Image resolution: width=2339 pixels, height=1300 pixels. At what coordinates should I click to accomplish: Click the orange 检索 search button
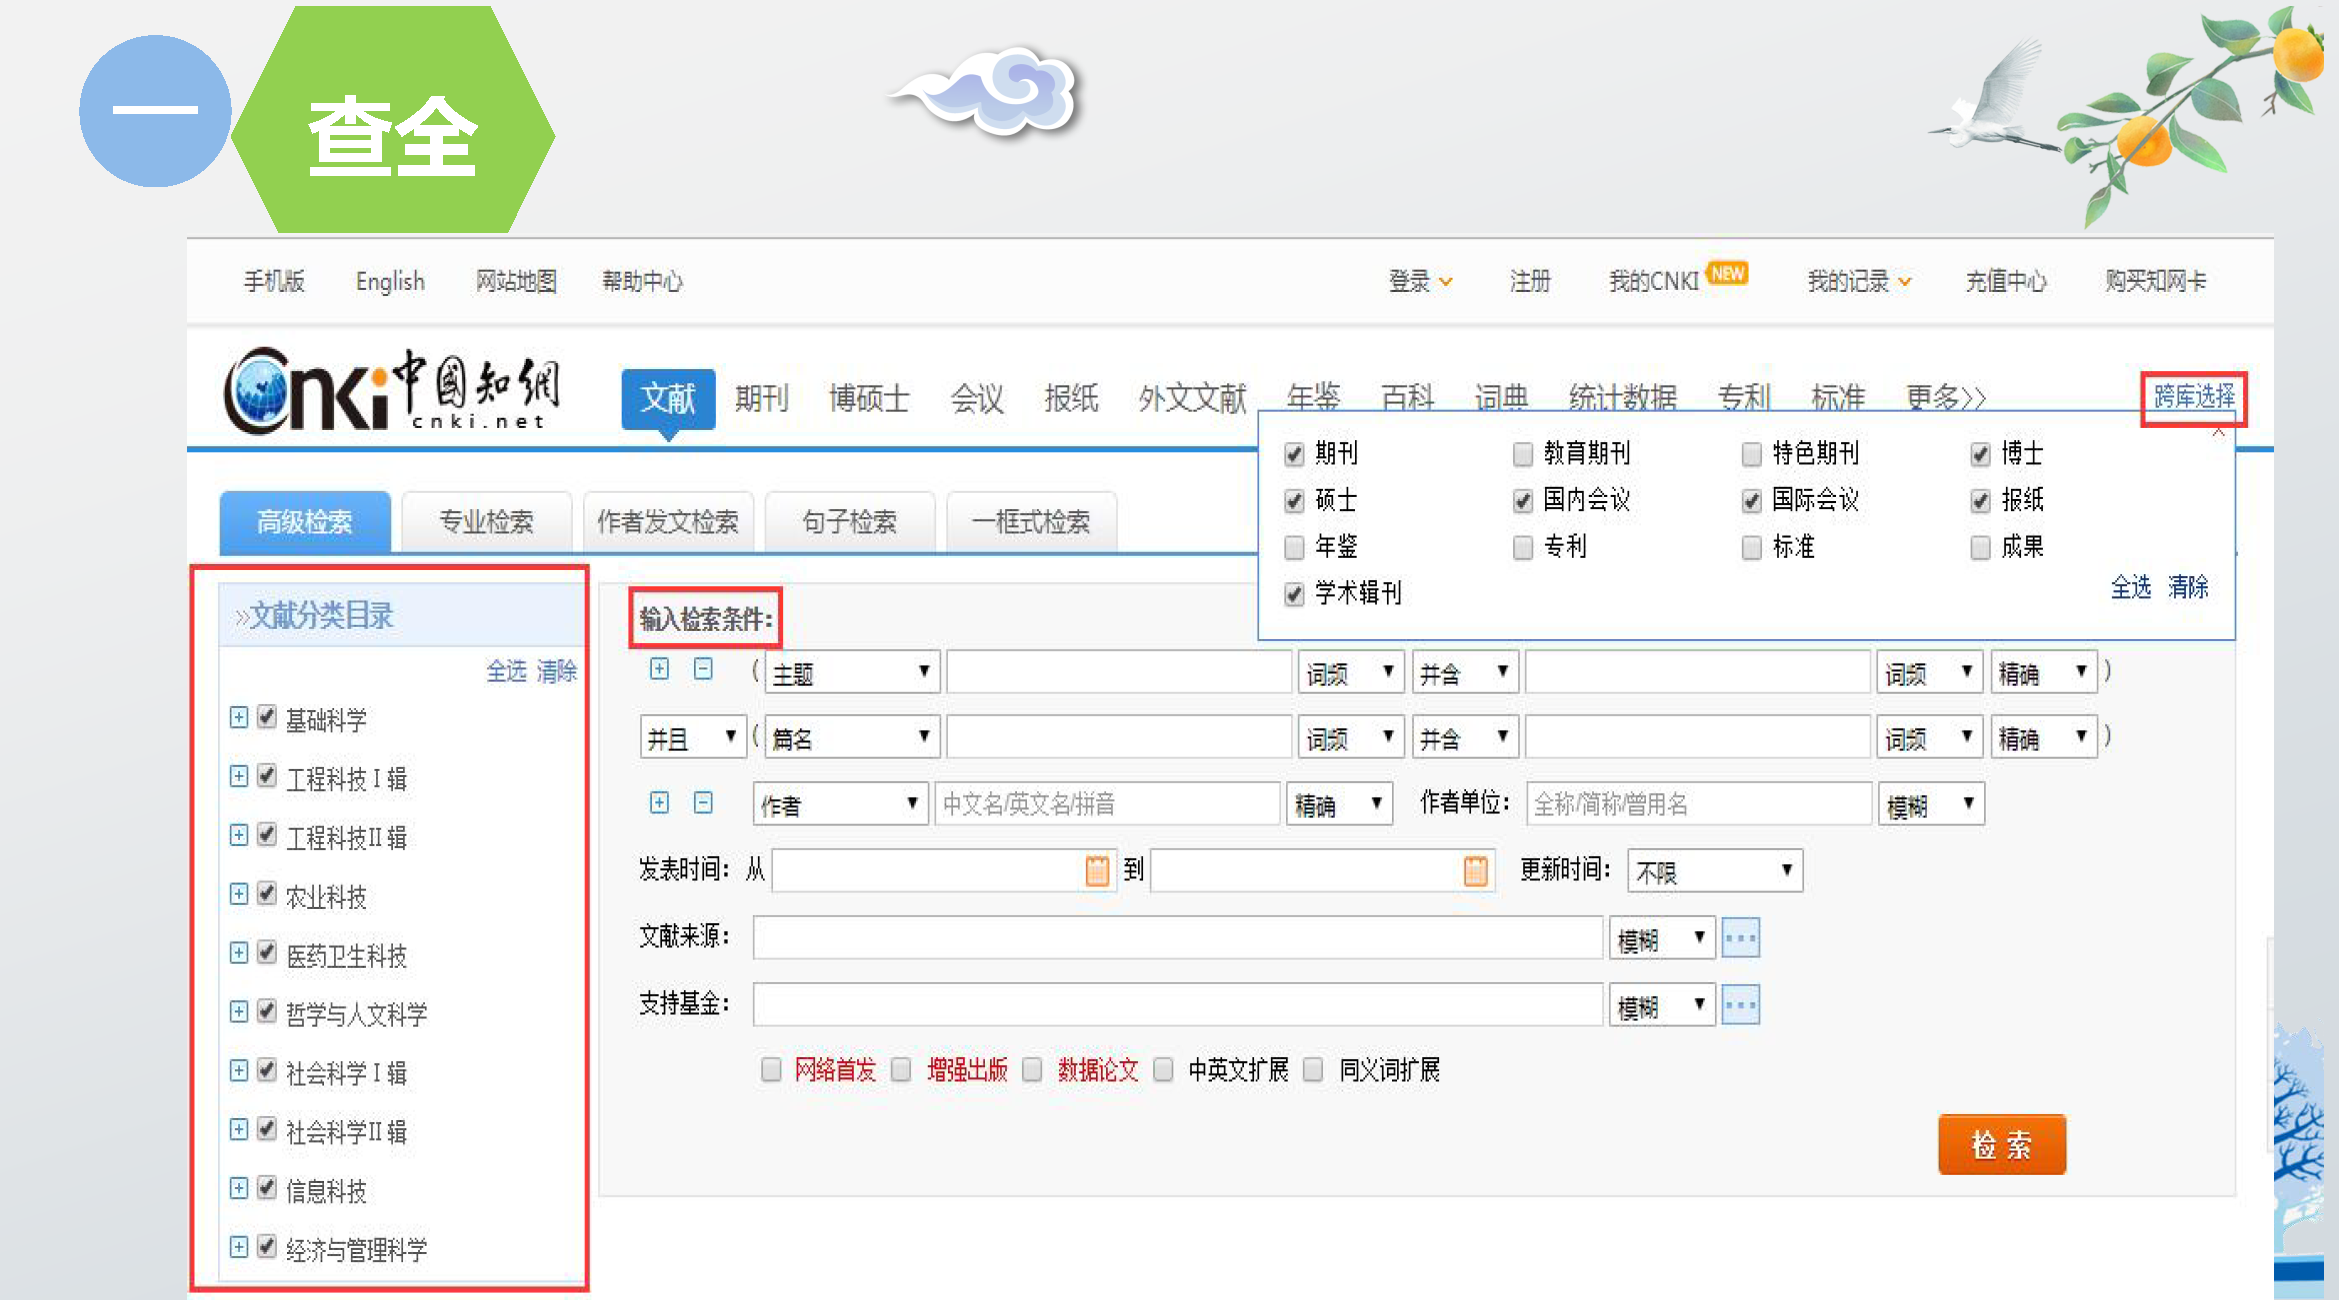click(x=2001, y=1145)
